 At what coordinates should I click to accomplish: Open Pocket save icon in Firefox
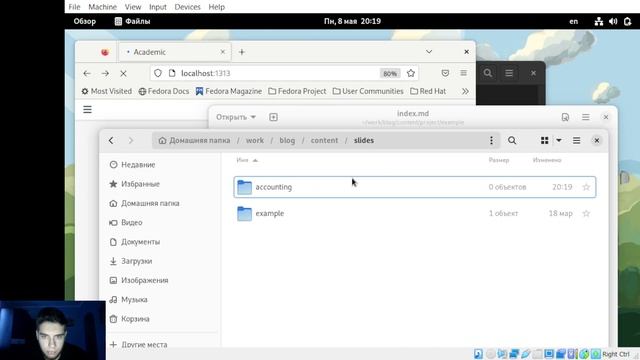tap(445, 73)
